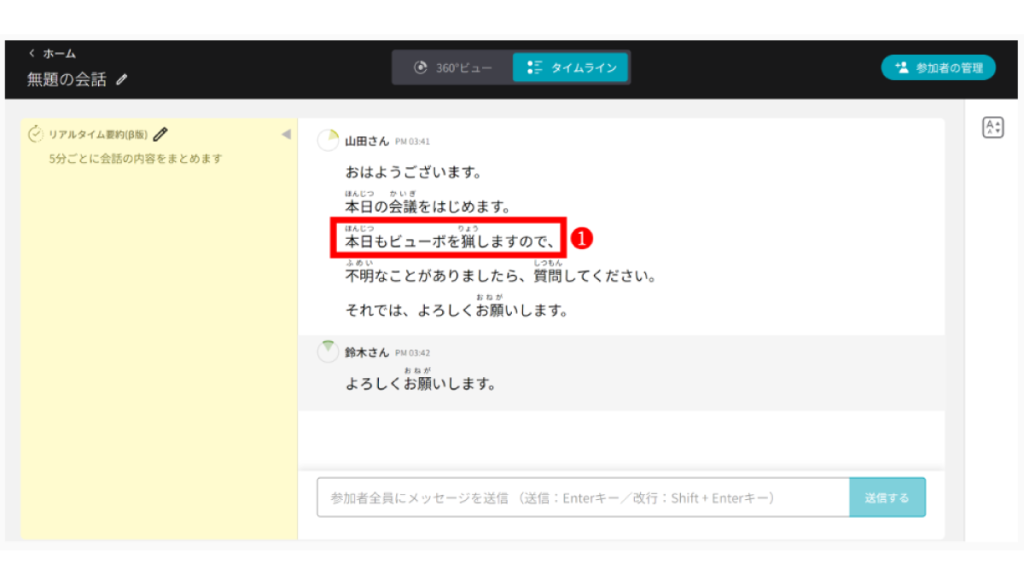Click the pencil icon beside リアルタイム要約(β版)
The image size is (1024, 576).
click(x=160, y=134)
